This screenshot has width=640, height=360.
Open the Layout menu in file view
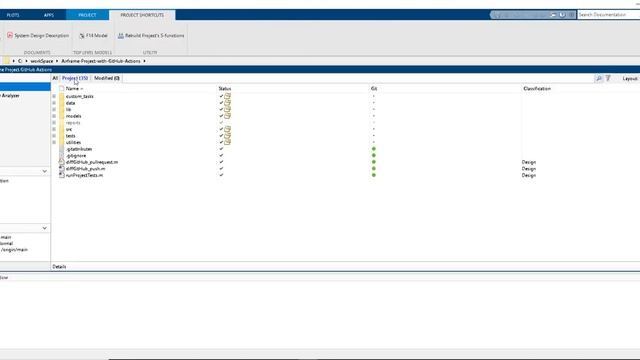tap(630, 78)
